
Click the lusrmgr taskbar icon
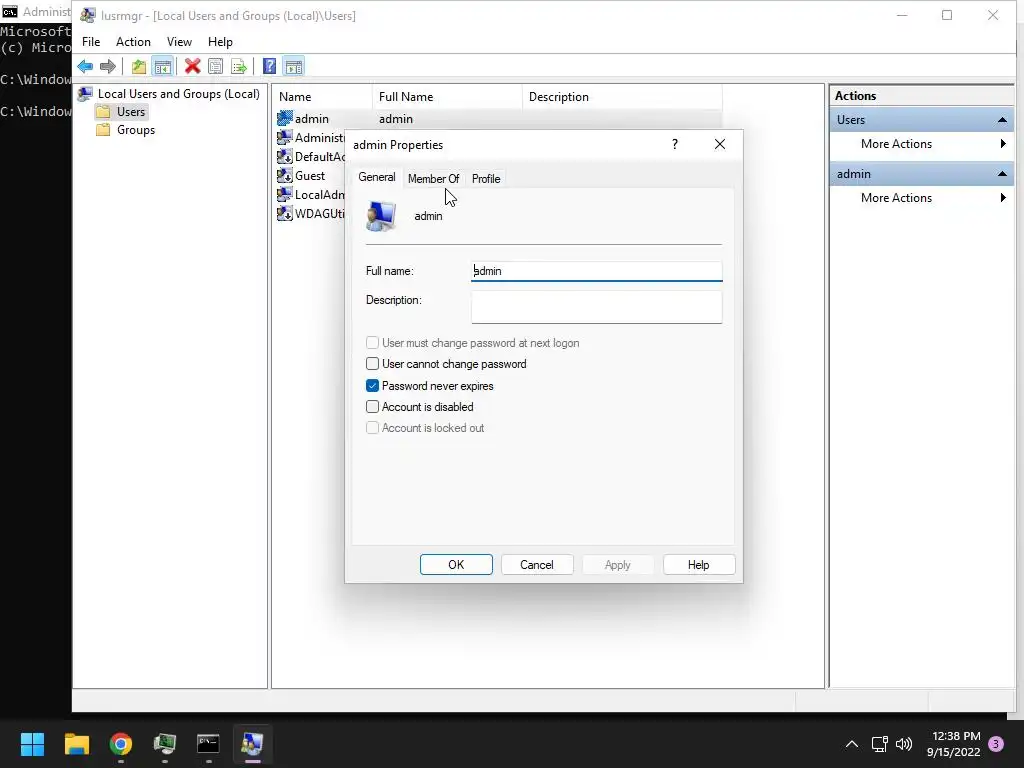252,743
